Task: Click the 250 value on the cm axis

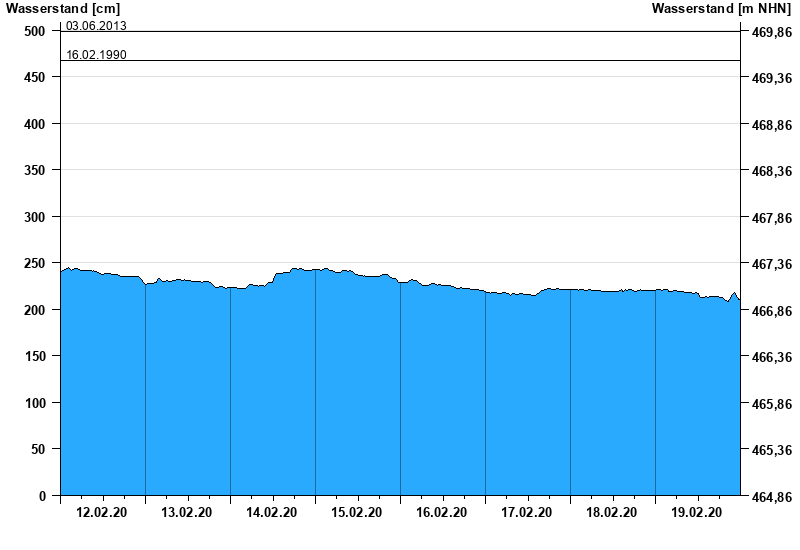Action: click(x=35, y=263)
